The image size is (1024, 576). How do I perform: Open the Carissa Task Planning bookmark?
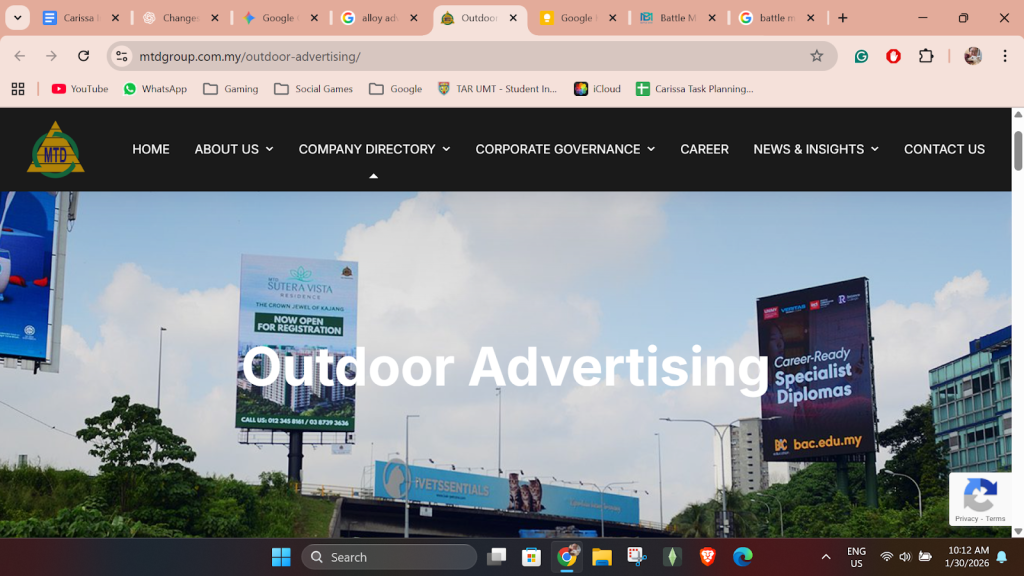pyautogui.click(x=695, y=89)
